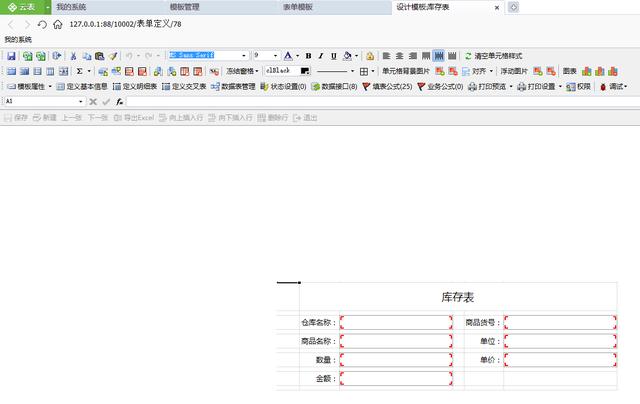
Task: Click the format painter brush icon
Action: pyautogui.click(x=113, y=56)
